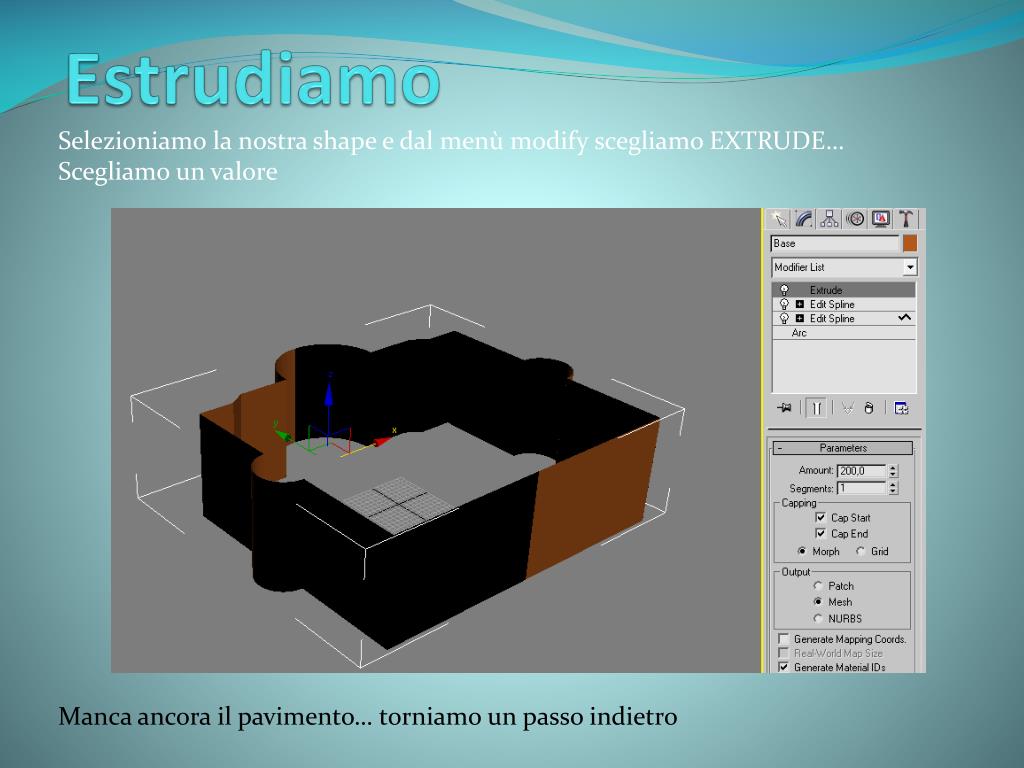This screenshot has height=768, width=1024.
Task: Click Make Unique icon
Action: click(847, 408)
